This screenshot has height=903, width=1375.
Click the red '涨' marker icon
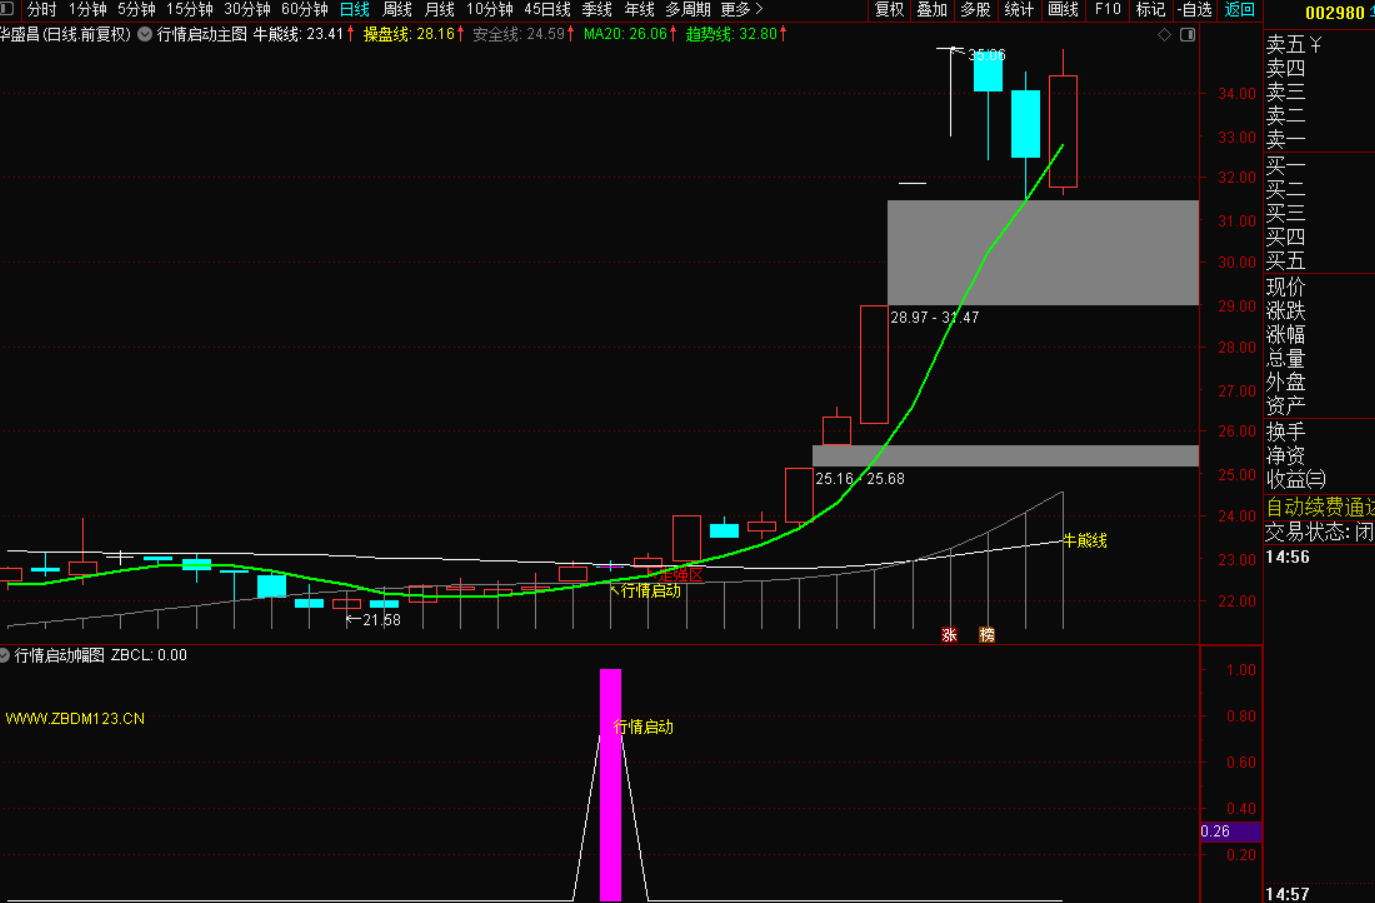(949, 635)
